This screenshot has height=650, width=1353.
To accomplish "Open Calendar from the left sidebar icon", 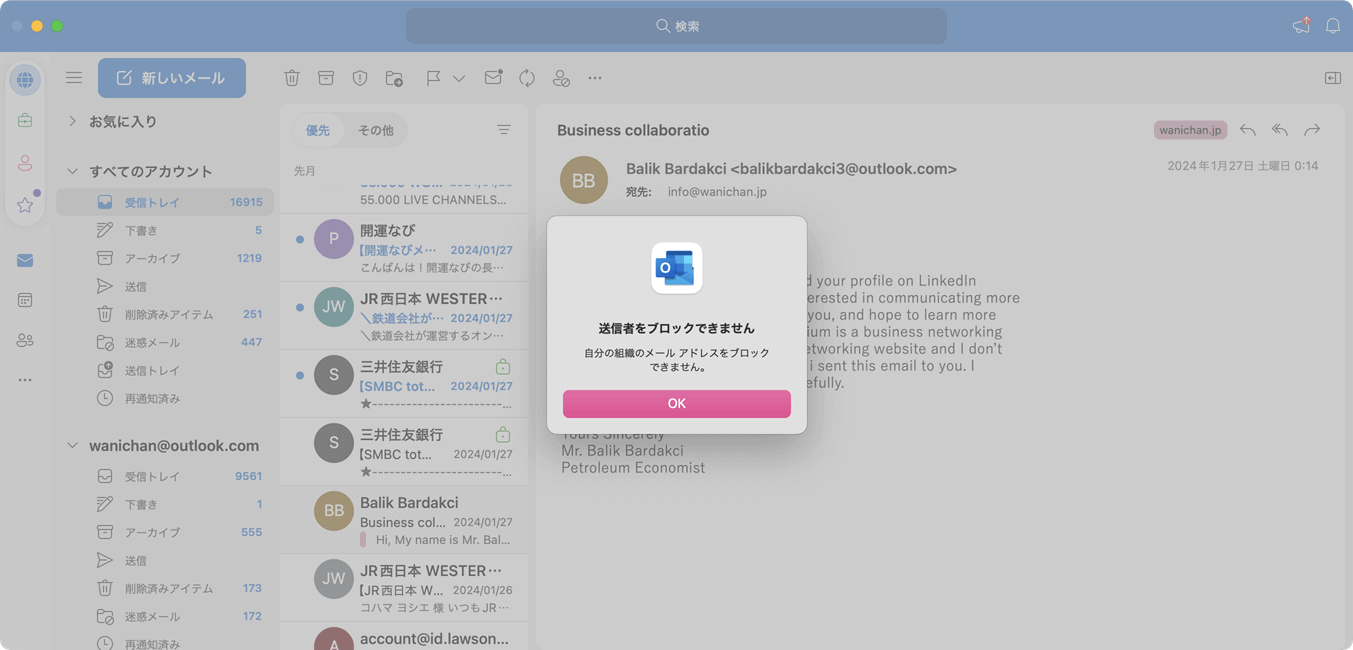I will click(x=25, y=299).
